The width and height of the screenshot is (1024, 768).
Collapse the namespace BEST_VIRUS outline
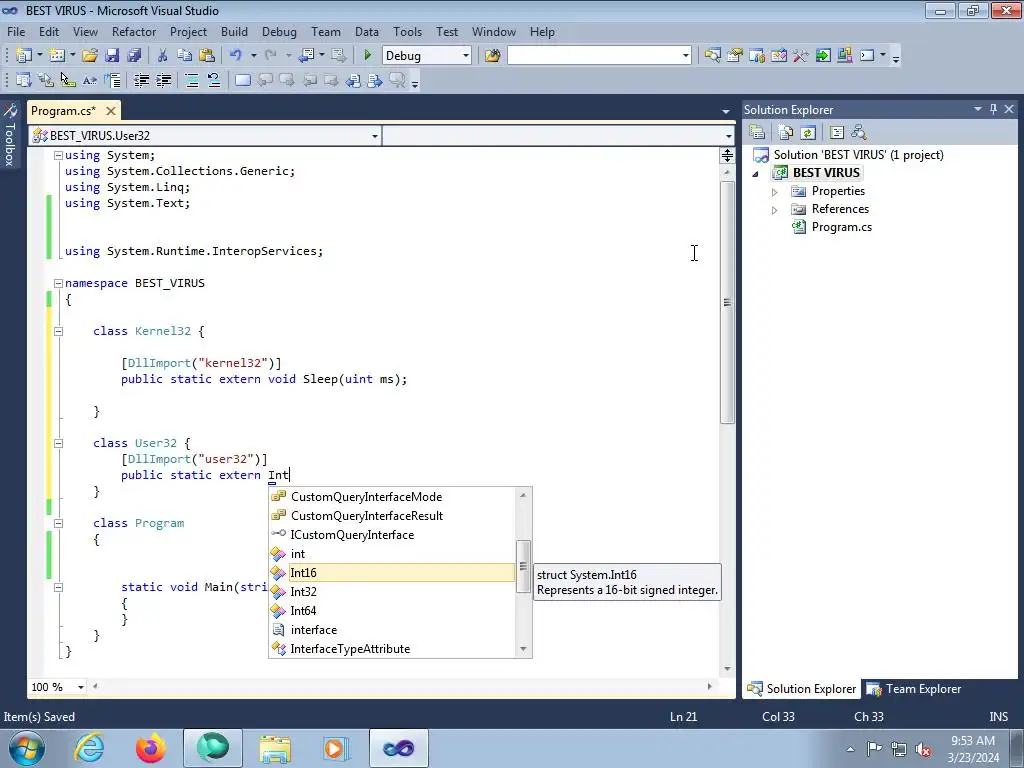[x=58, y=283]
